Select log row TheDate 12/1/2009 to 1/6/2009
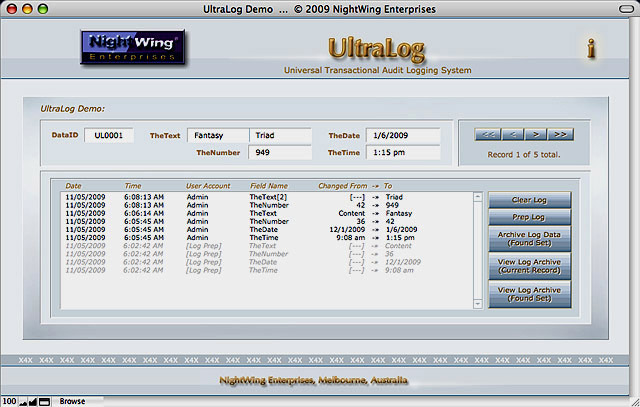The image size is (640, 407). 267,229
